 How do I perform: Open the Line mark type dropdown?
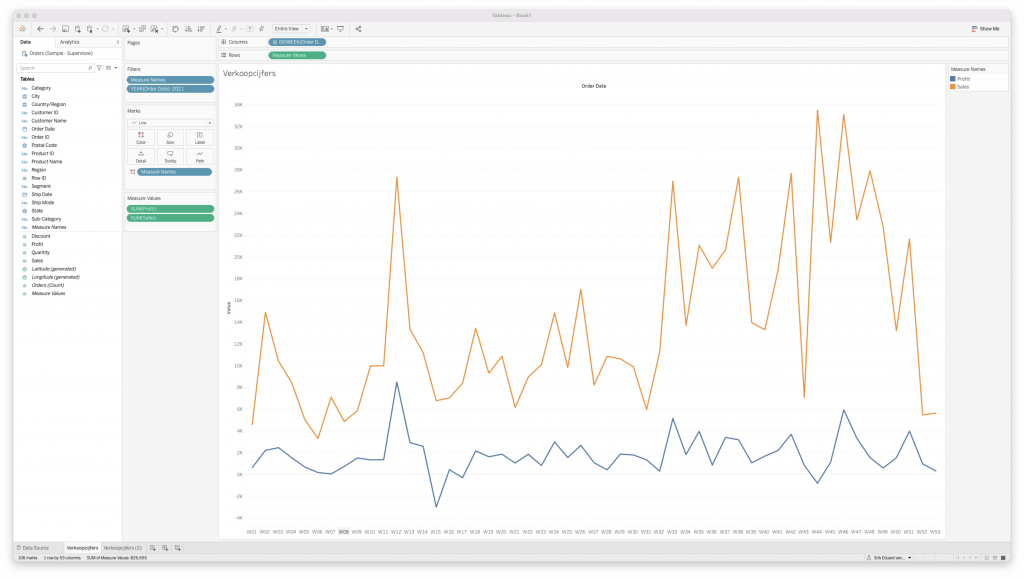coord(170,122)
